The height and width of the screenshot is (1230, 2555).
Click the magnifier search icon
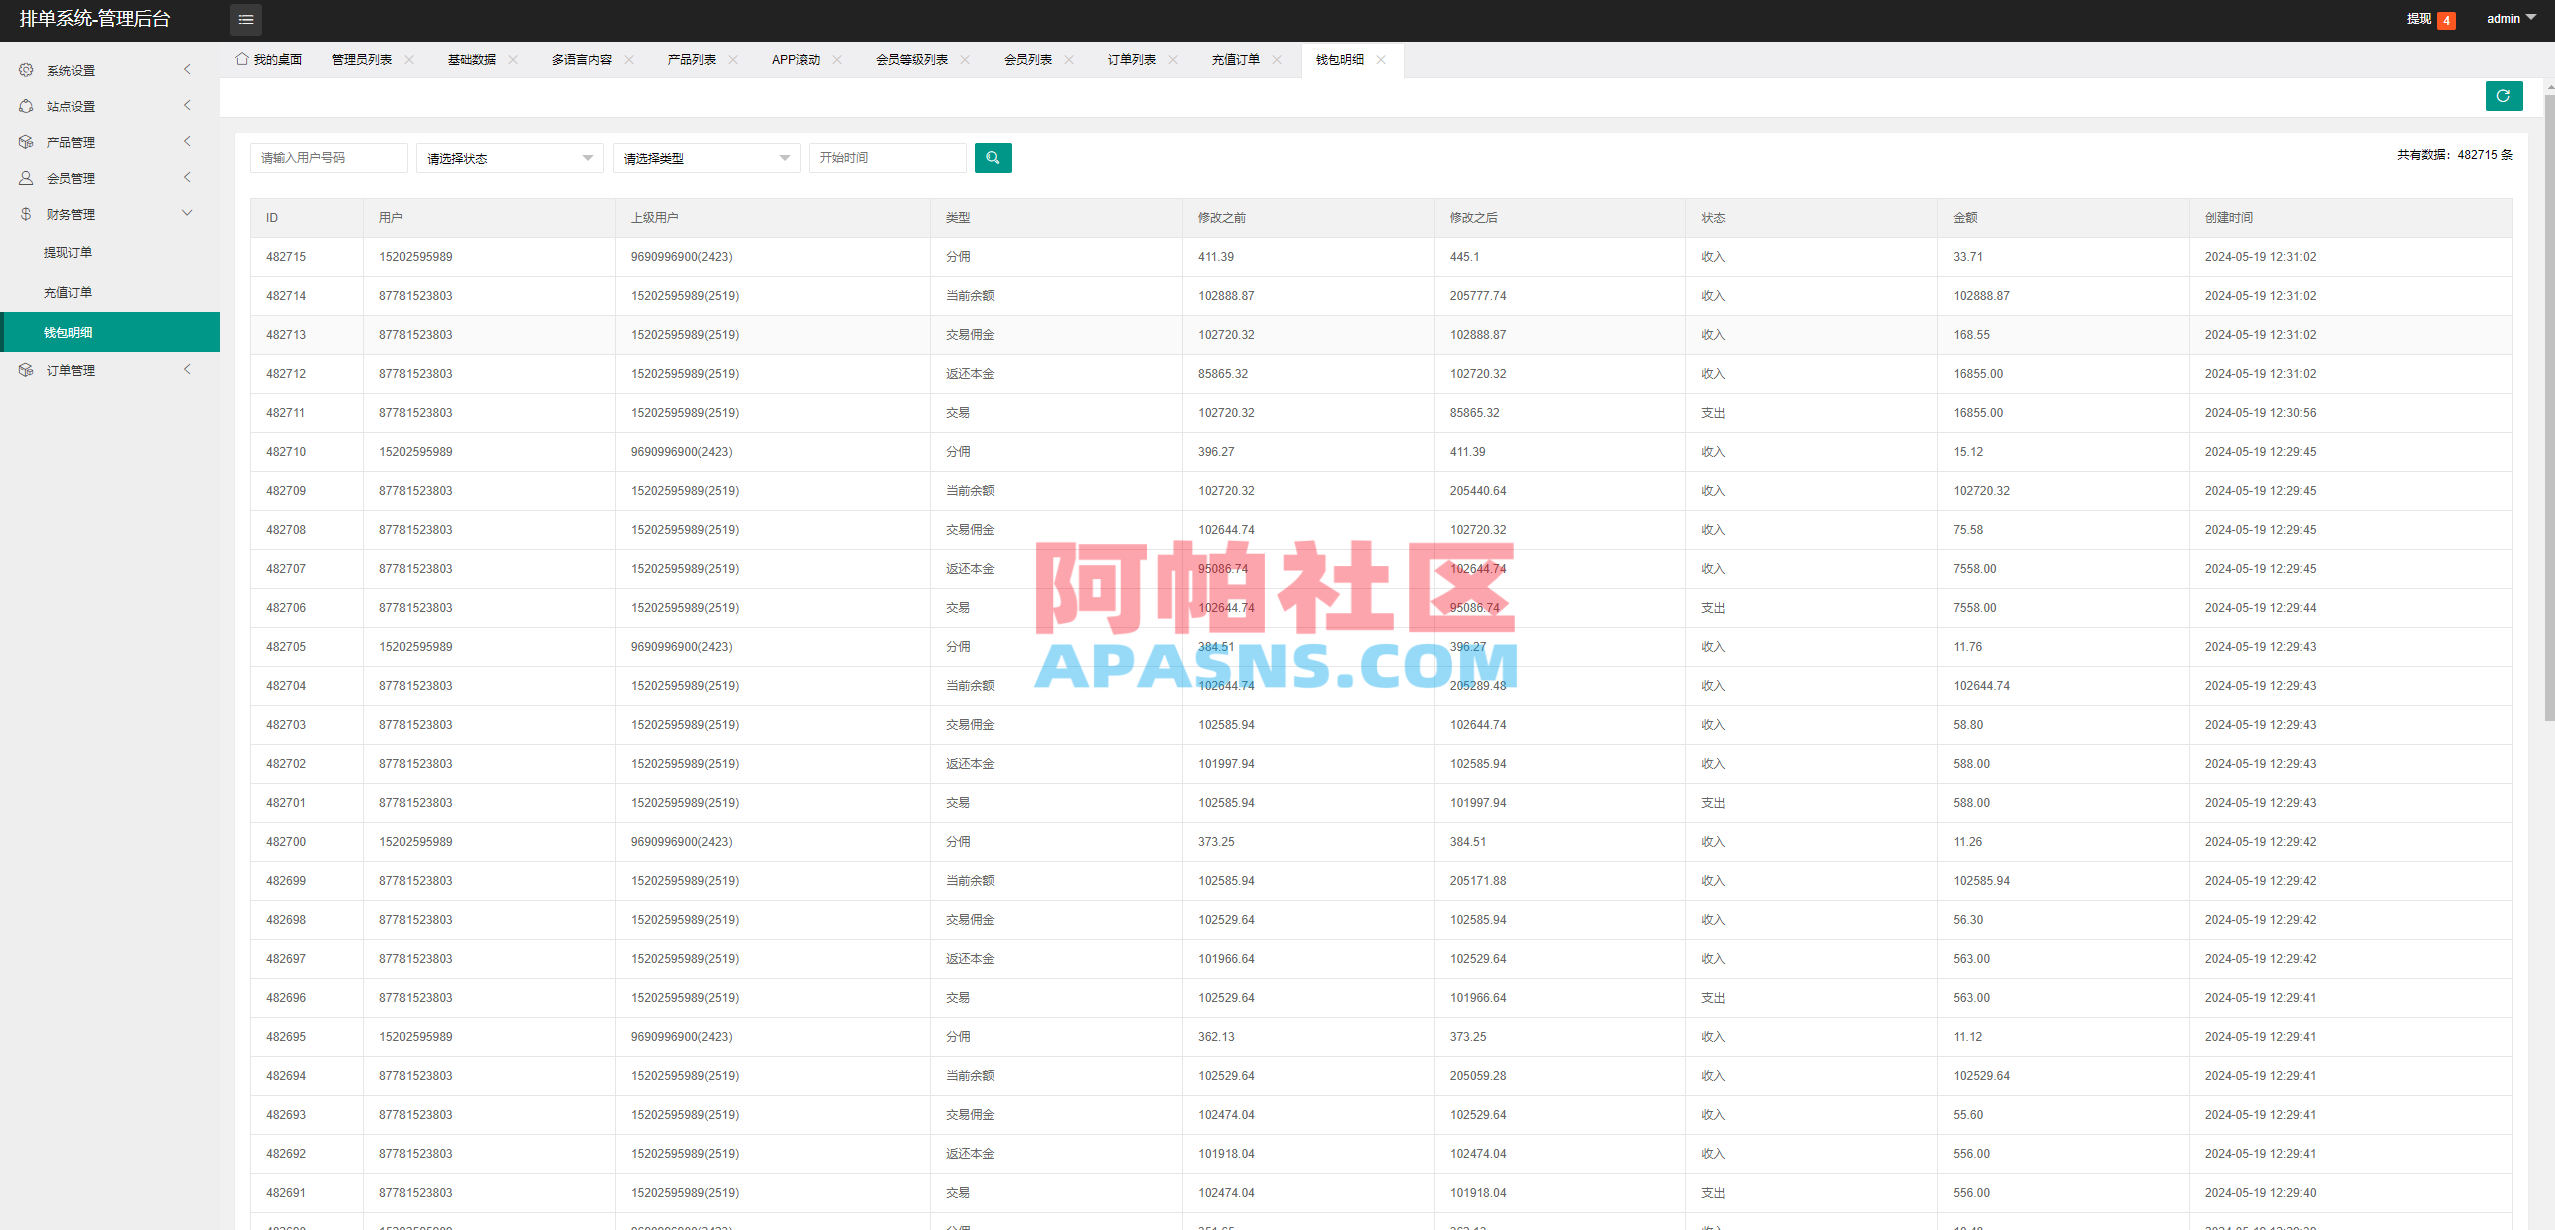click(992, 157)
